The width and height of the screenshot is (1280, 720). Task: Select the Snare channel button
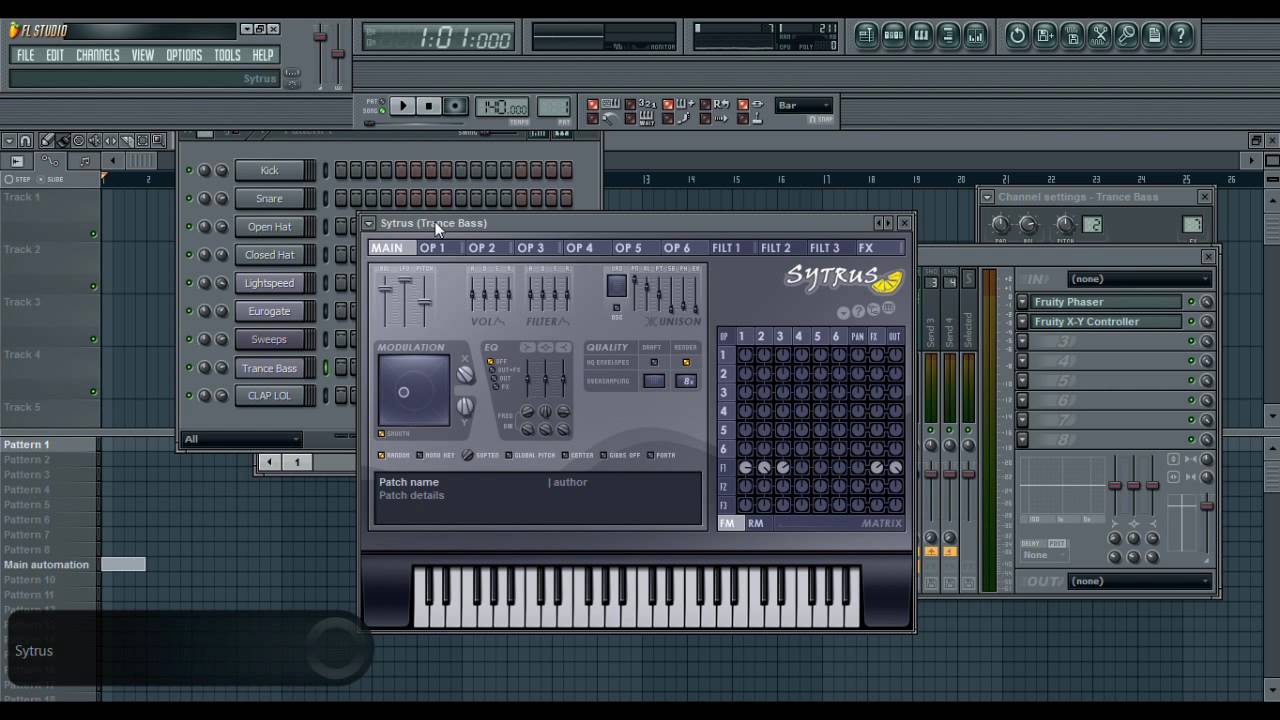(269, 198)
